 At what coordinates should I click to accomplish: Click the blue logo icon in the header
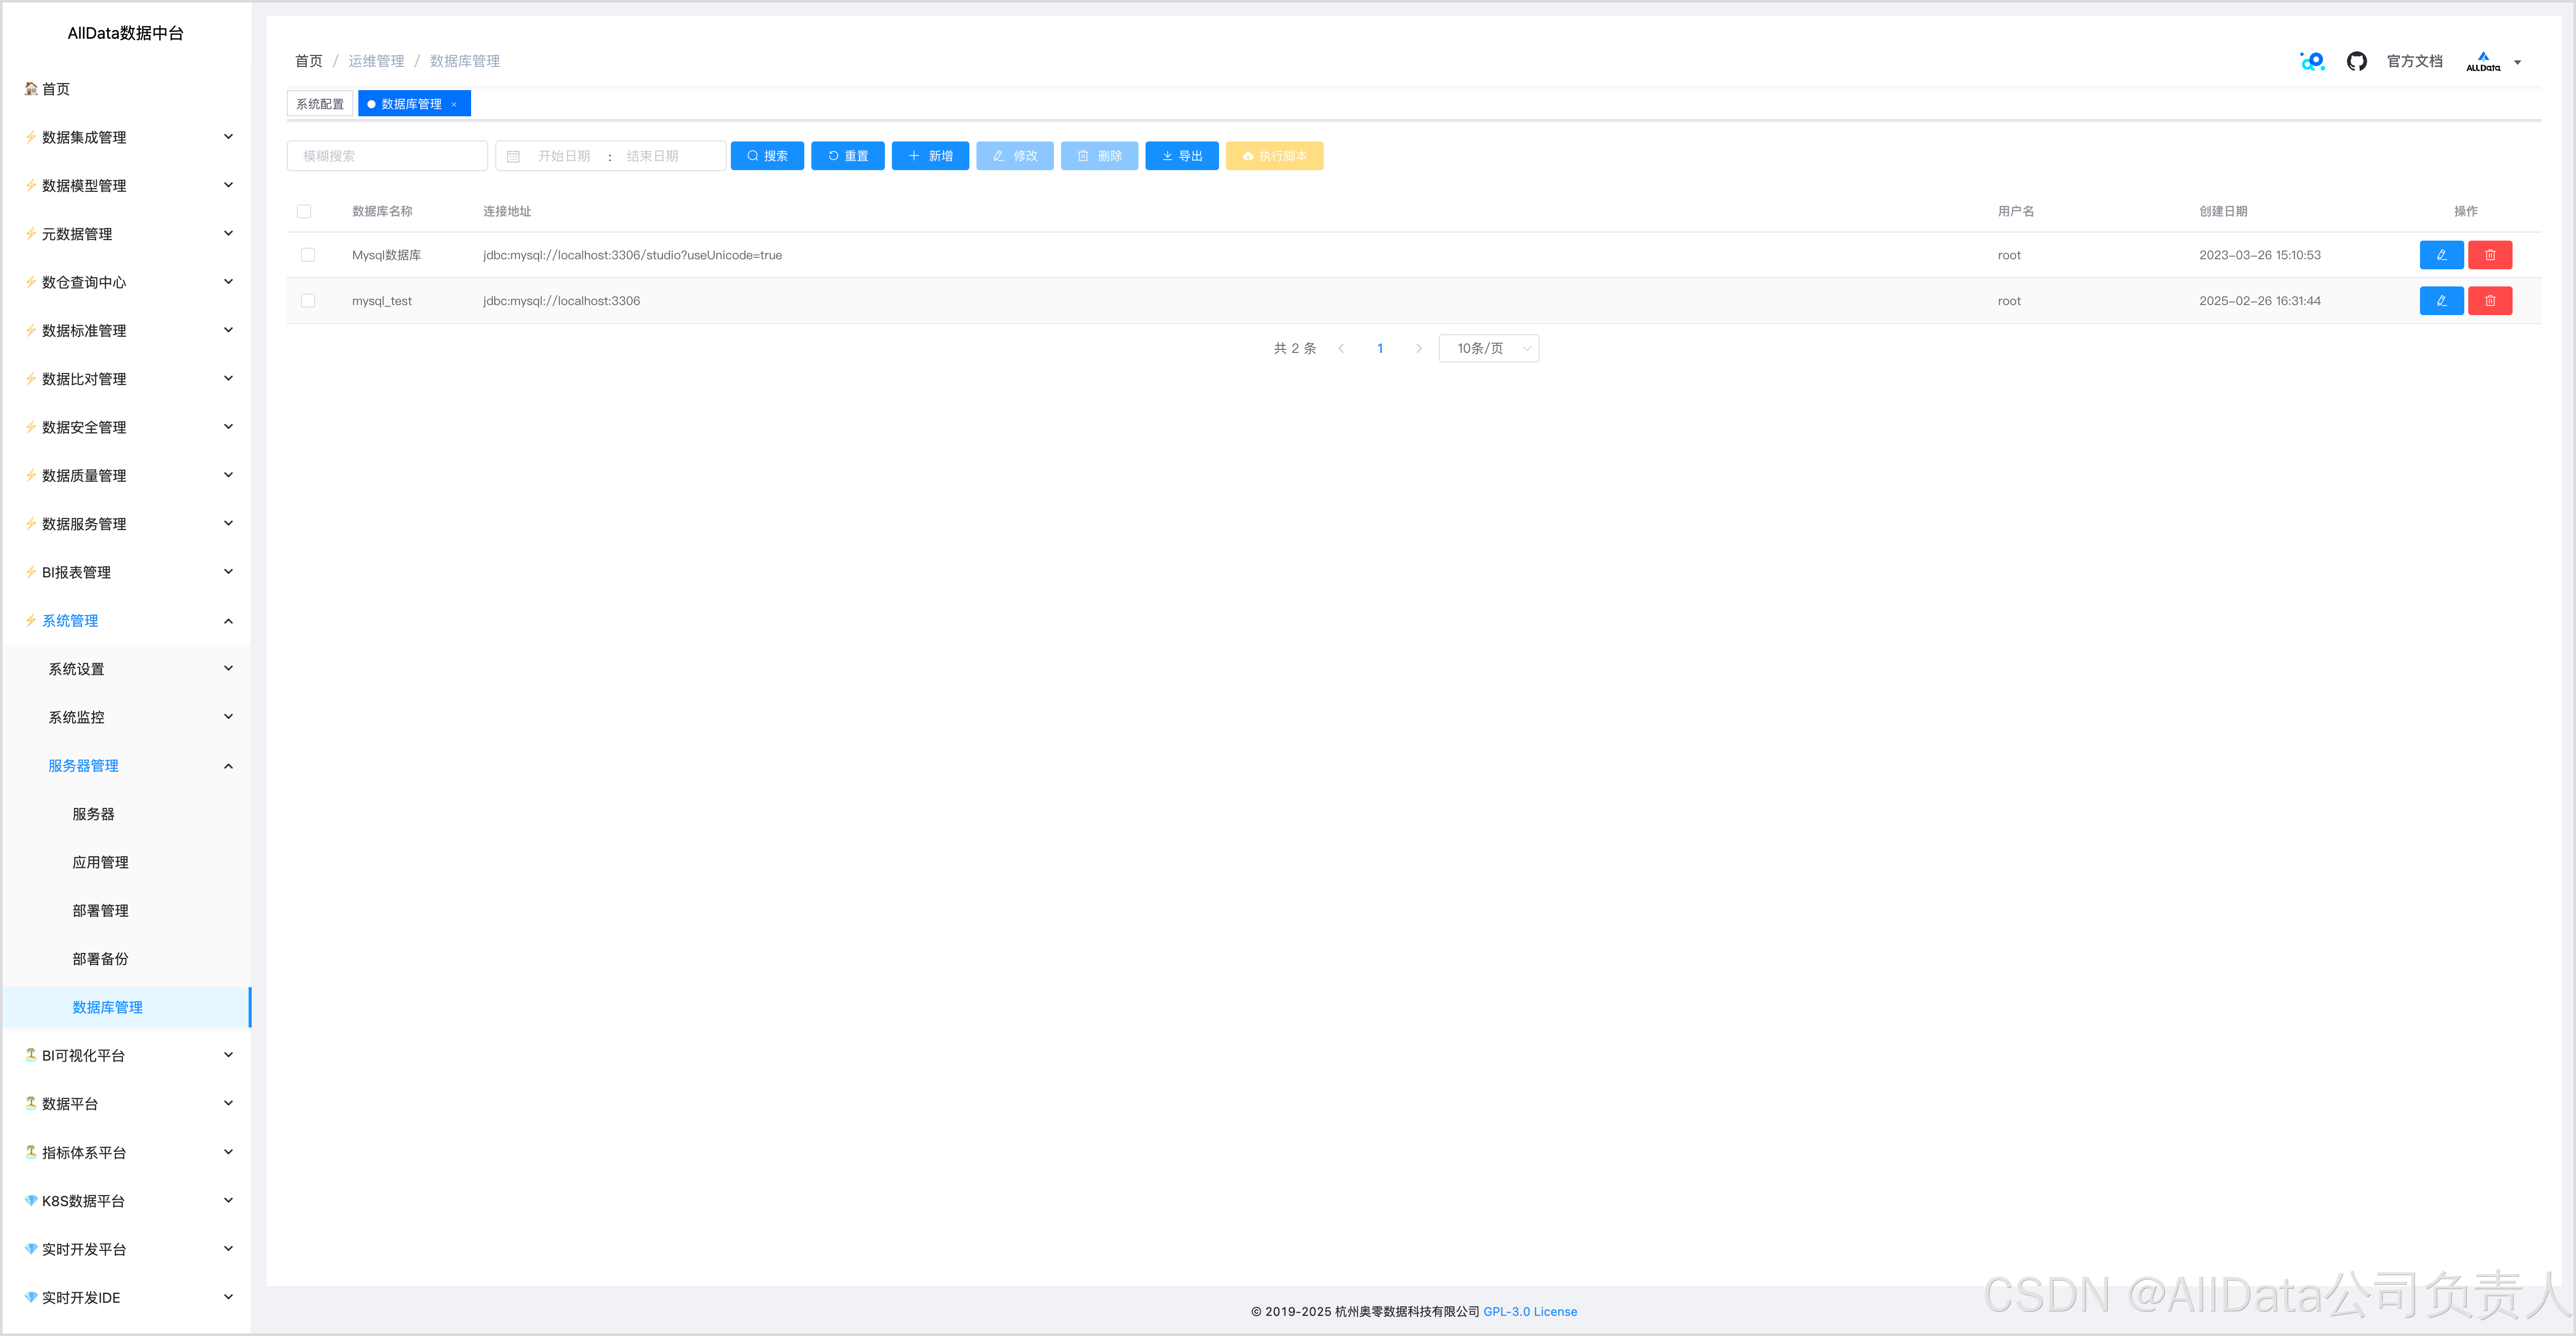point(2312,62)
